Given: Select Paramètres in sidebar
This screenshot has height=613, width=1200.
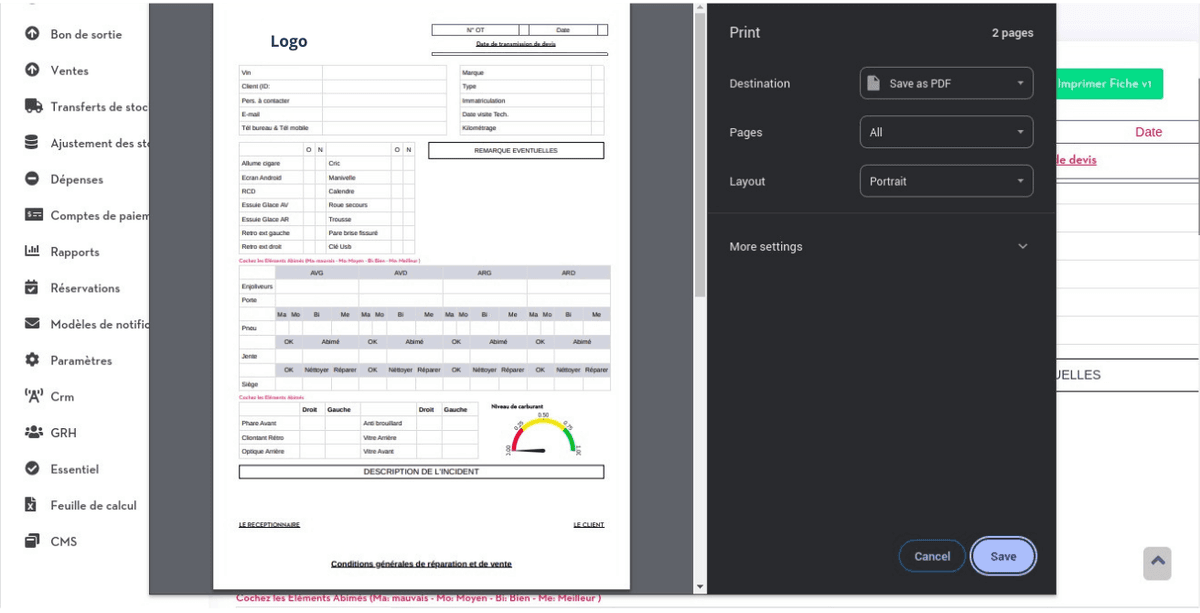Looking at the screenshot, I should point(81,360).
